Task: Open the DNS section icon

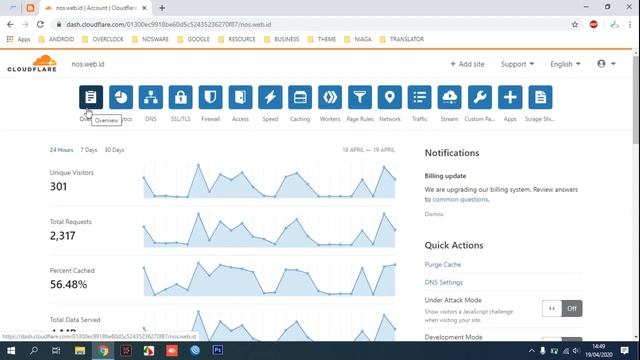Action: 151,97
